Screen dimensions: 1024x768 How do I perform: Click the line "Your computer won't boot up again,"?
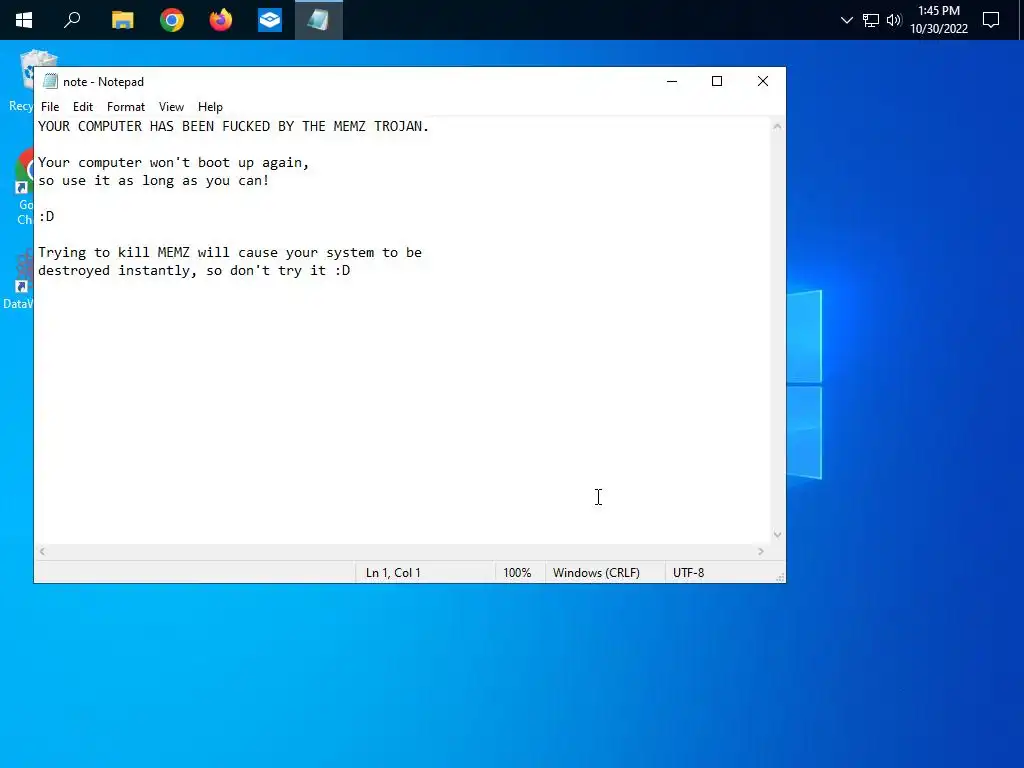[x=173, y=162]
